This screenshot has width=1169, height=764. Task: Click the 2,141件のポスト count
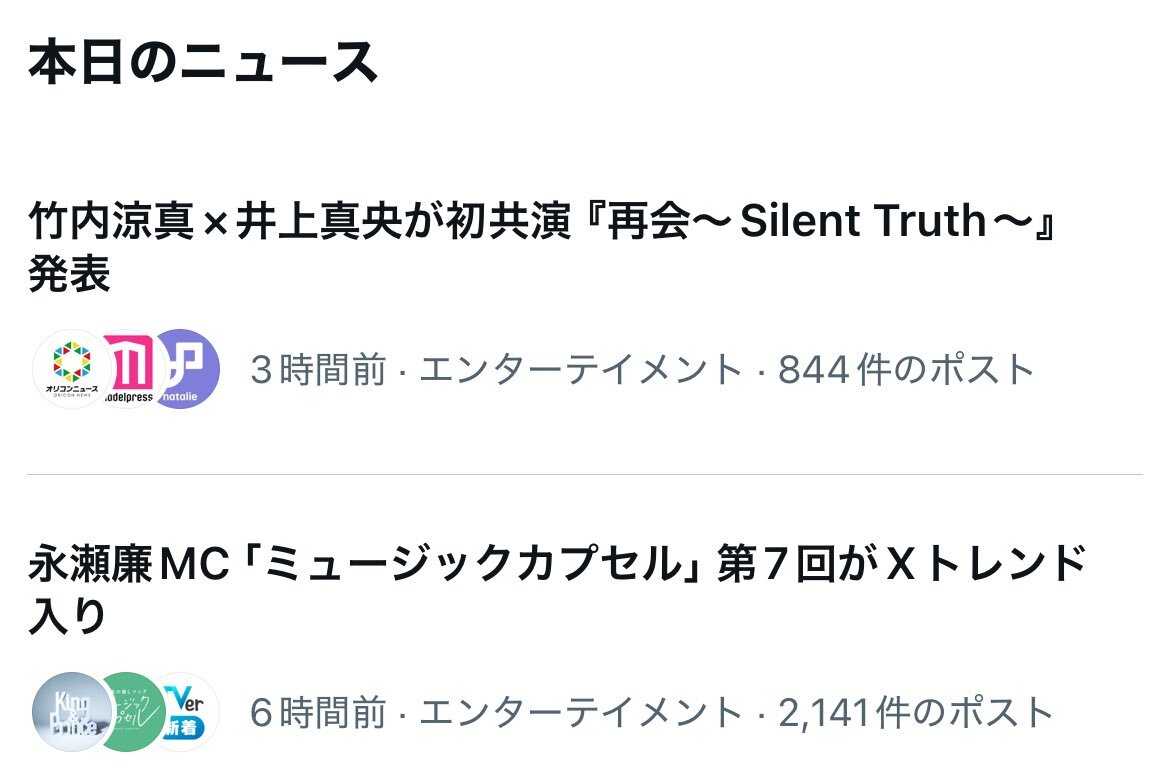916,712
